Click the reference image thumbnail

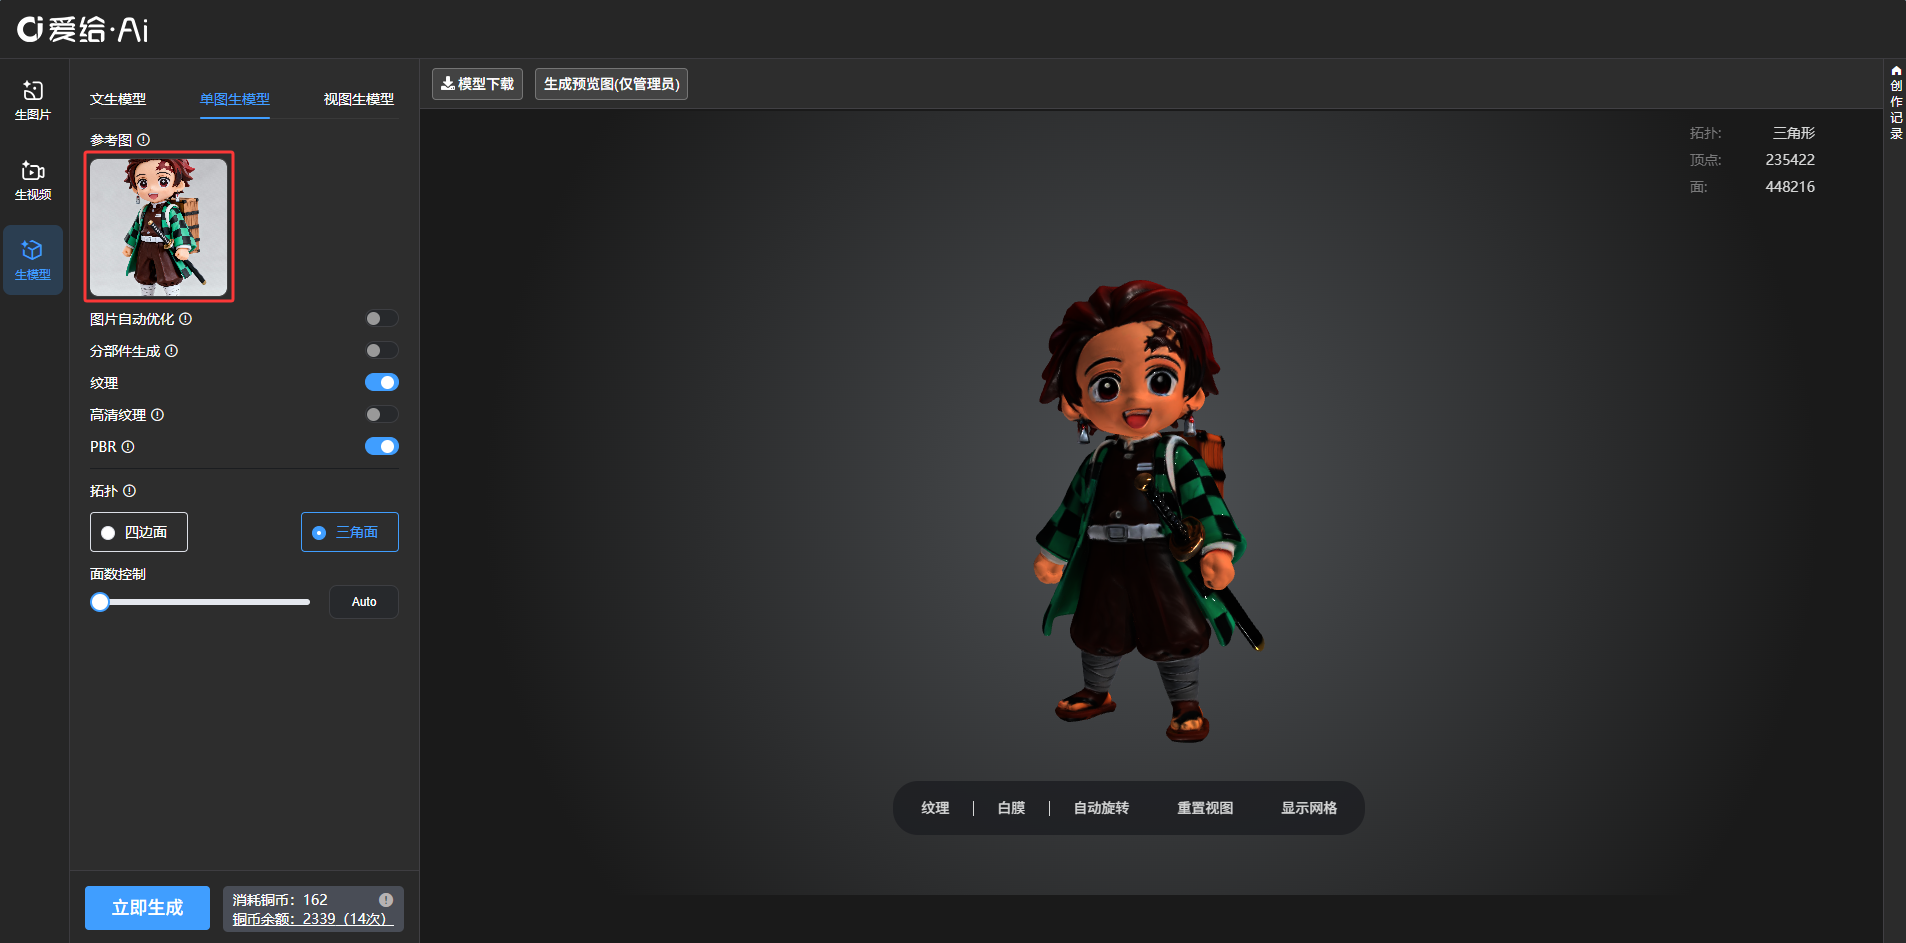tap(159, 227)
